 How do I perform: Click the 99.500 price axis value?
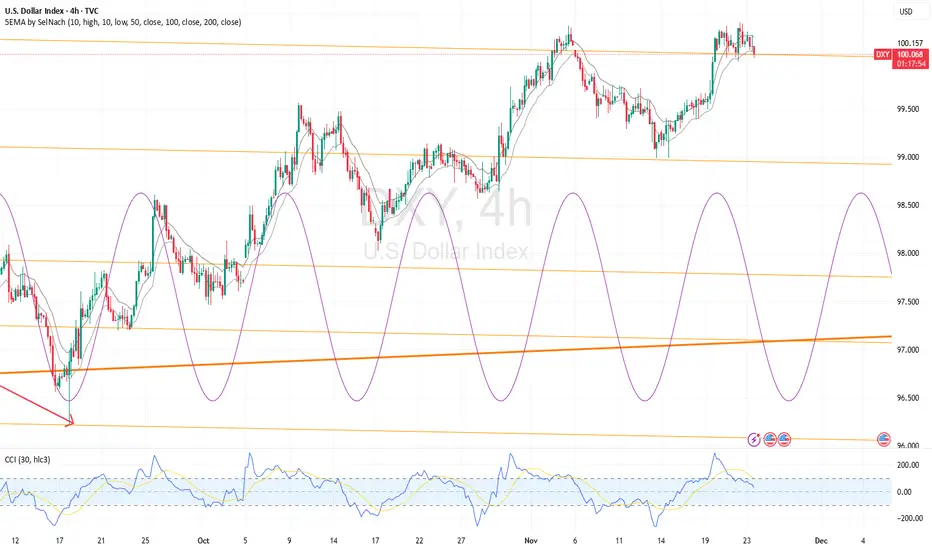coord(908,109)
